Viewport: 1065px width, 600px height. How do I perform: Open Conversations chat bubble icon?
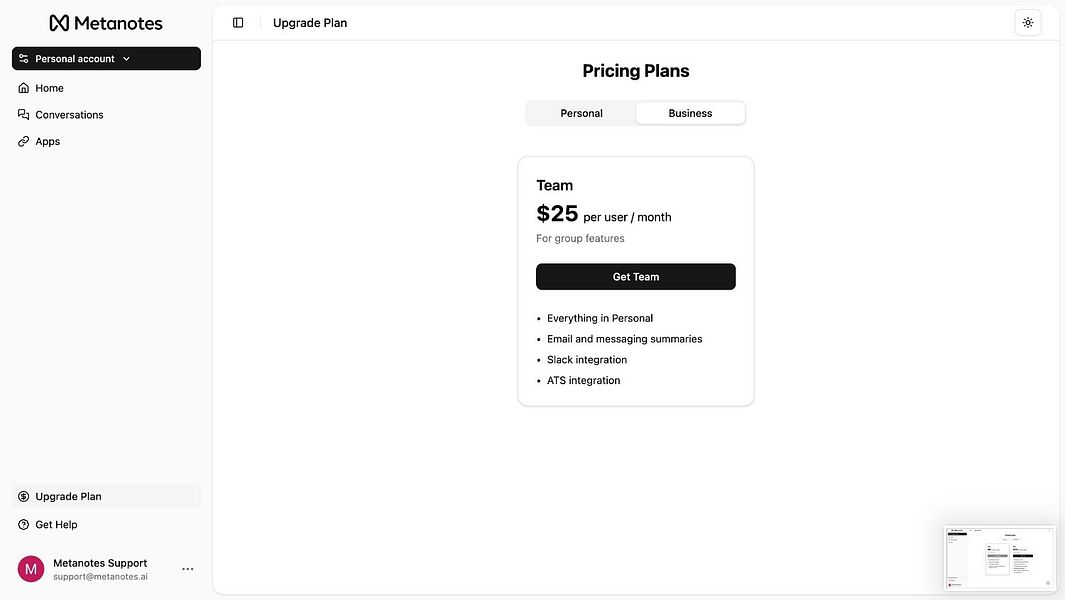pyautogui.click(x=24, y=115)
